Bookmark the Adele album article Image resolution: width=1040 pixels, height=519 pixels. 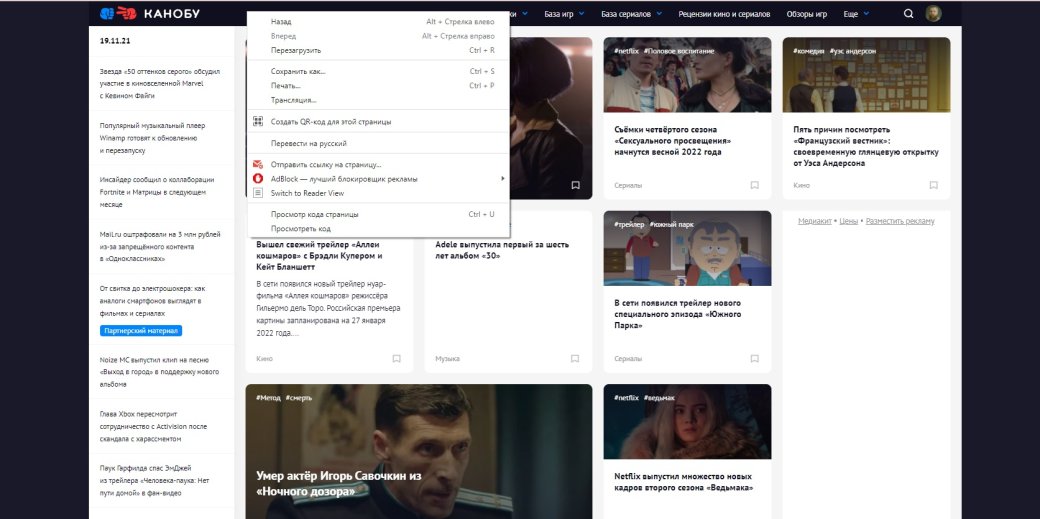[x=576, y=358]
